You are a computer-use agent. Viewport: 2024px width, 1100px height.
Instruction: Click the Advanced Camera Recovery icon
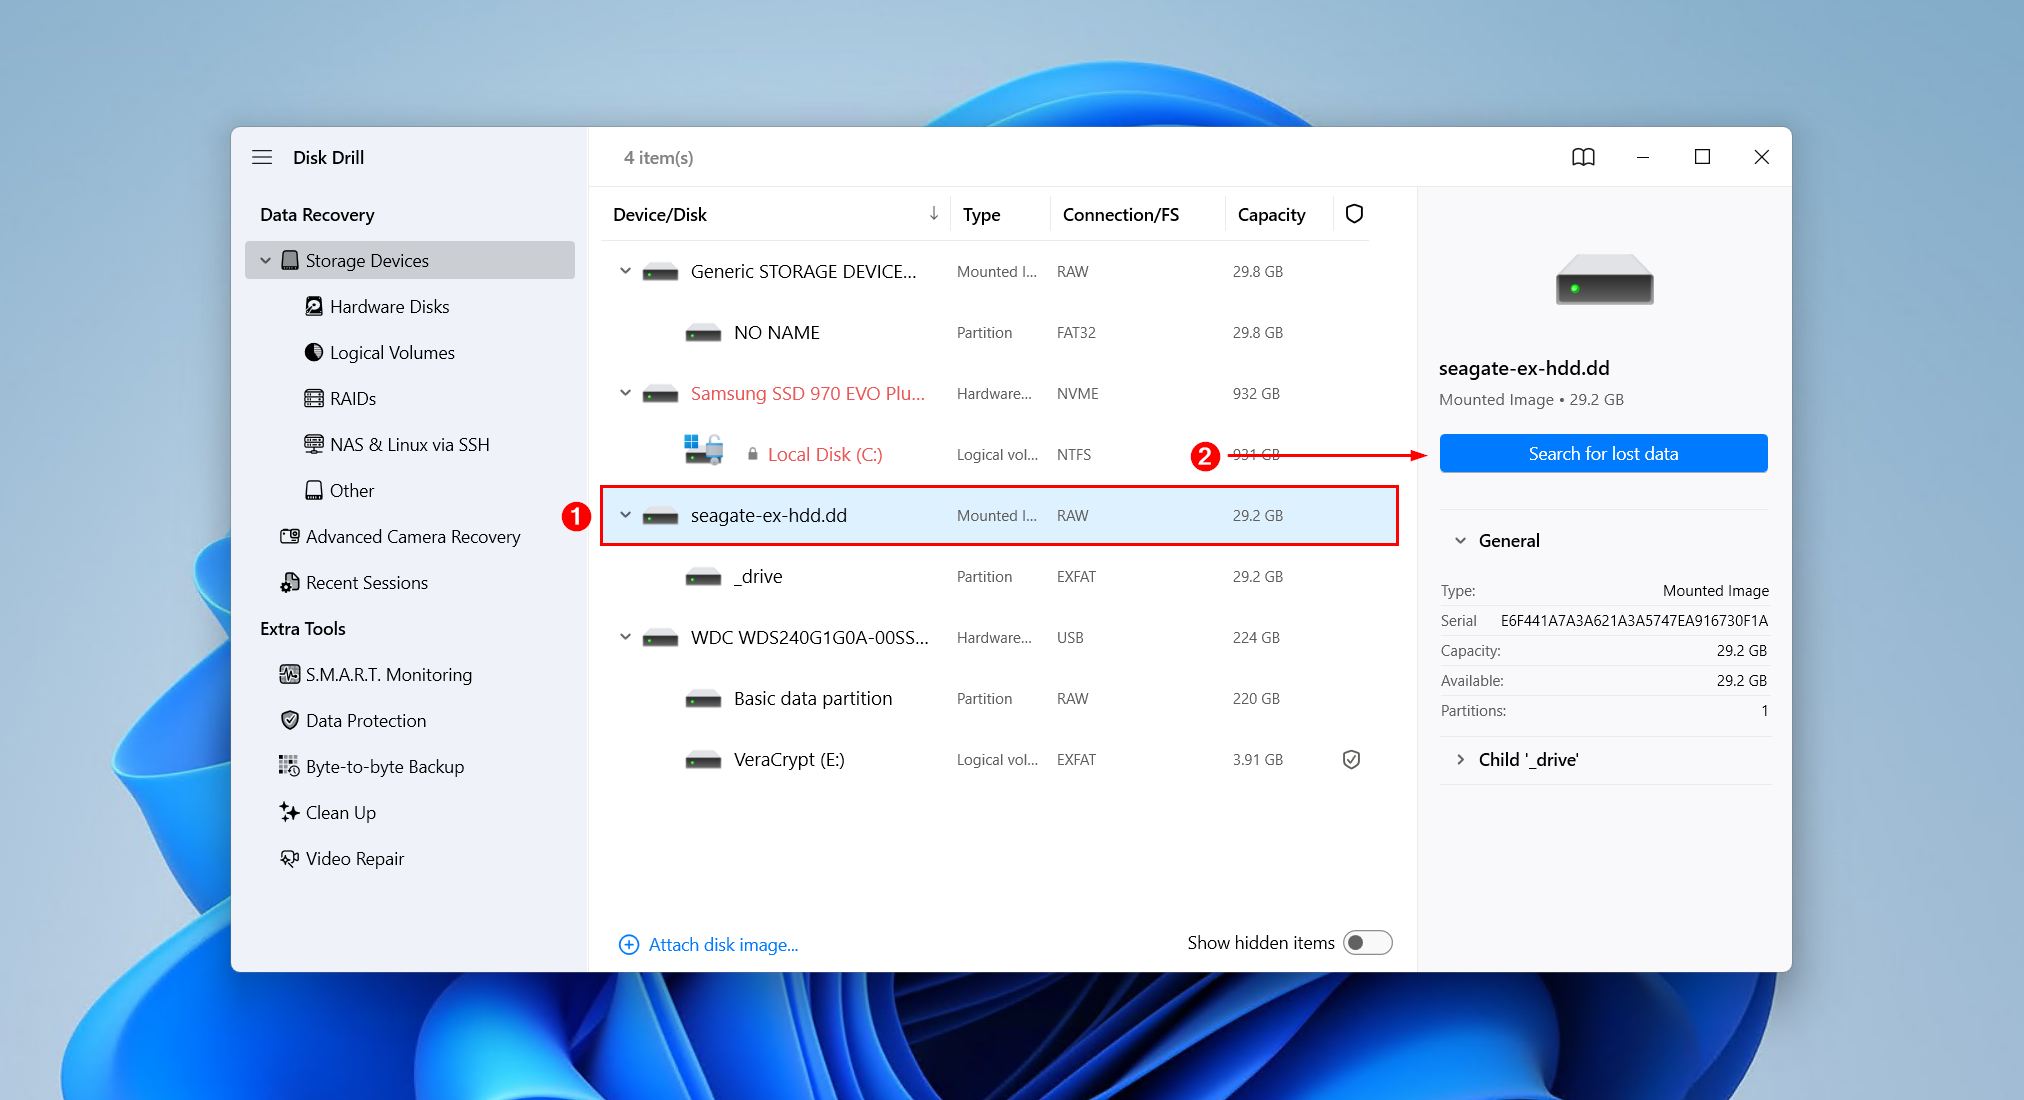290,536
